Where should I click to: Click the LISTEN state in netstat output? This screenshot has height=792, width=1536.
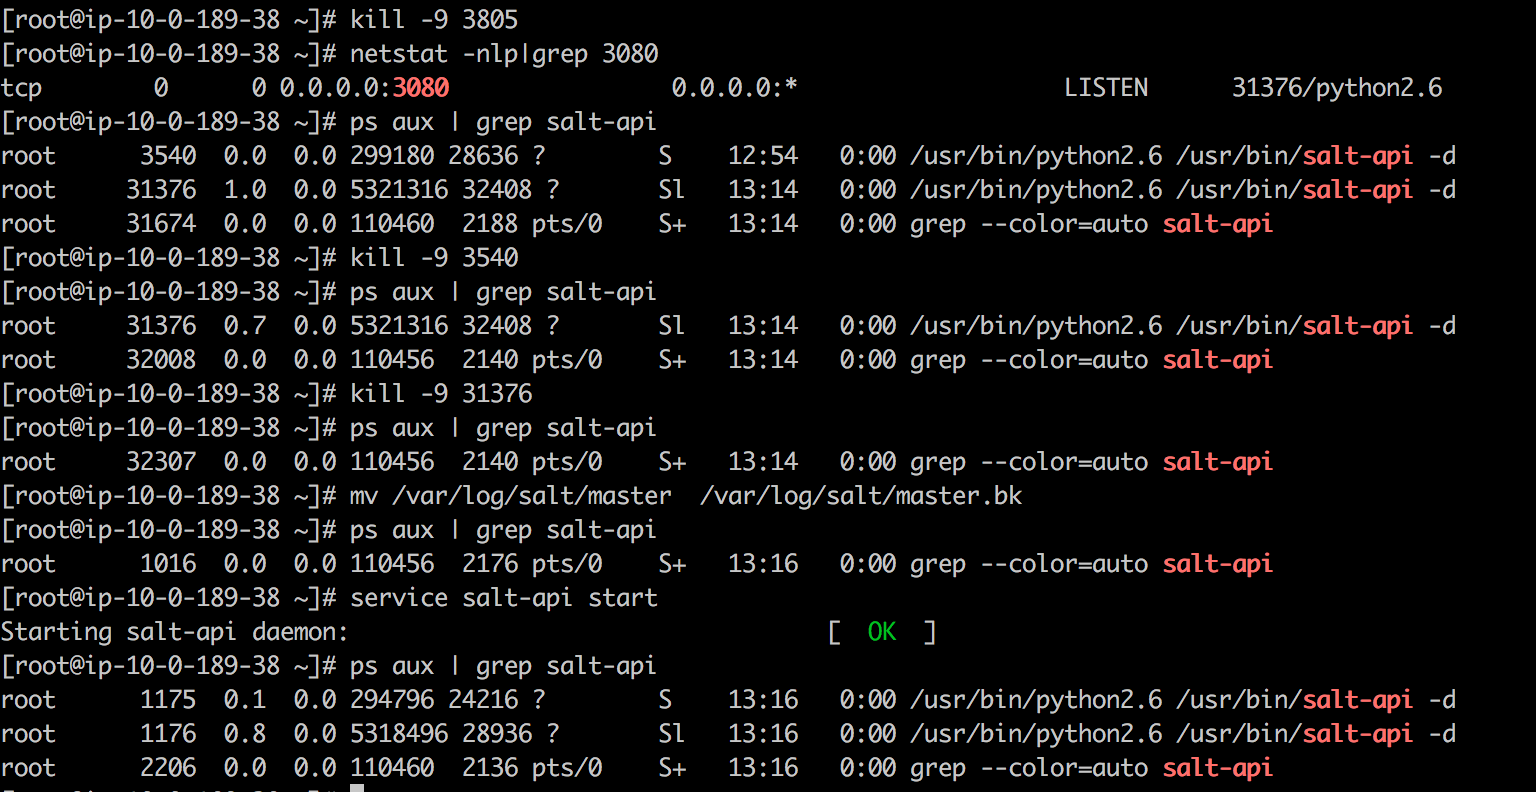click(1106, 88)
